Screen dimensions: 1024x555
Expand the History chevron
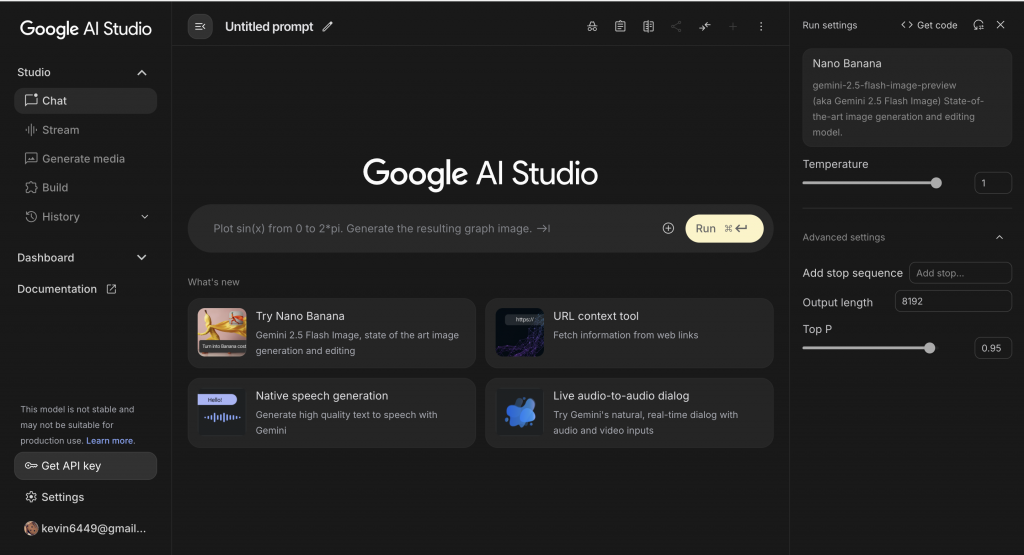click(145, 217)
